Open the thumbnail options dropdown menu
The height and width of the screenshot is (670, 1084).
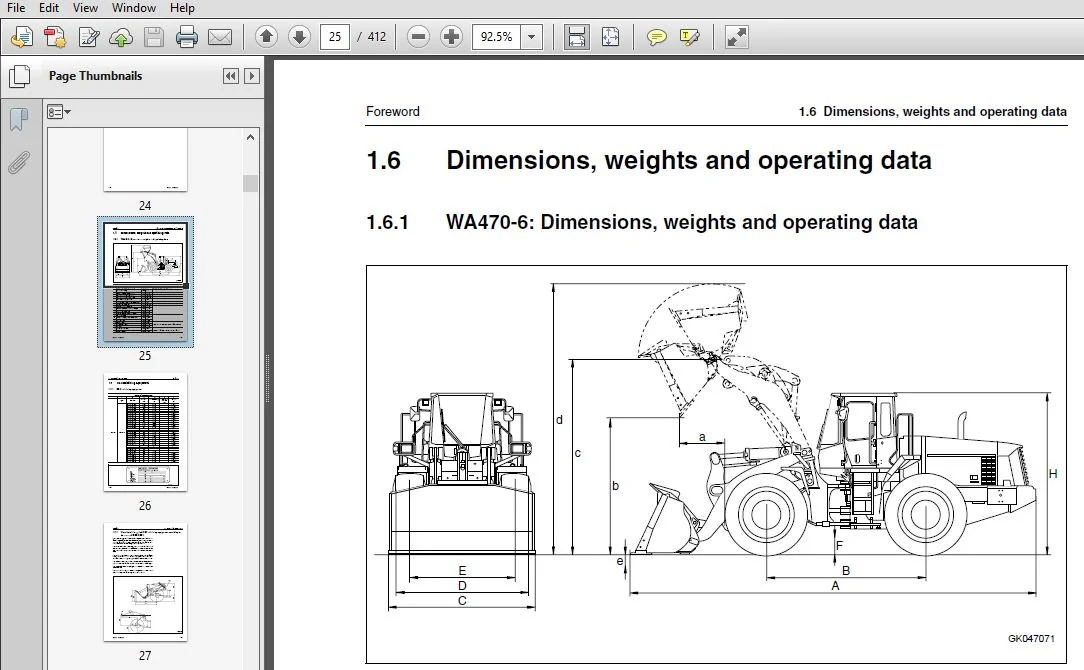(59, 111)
